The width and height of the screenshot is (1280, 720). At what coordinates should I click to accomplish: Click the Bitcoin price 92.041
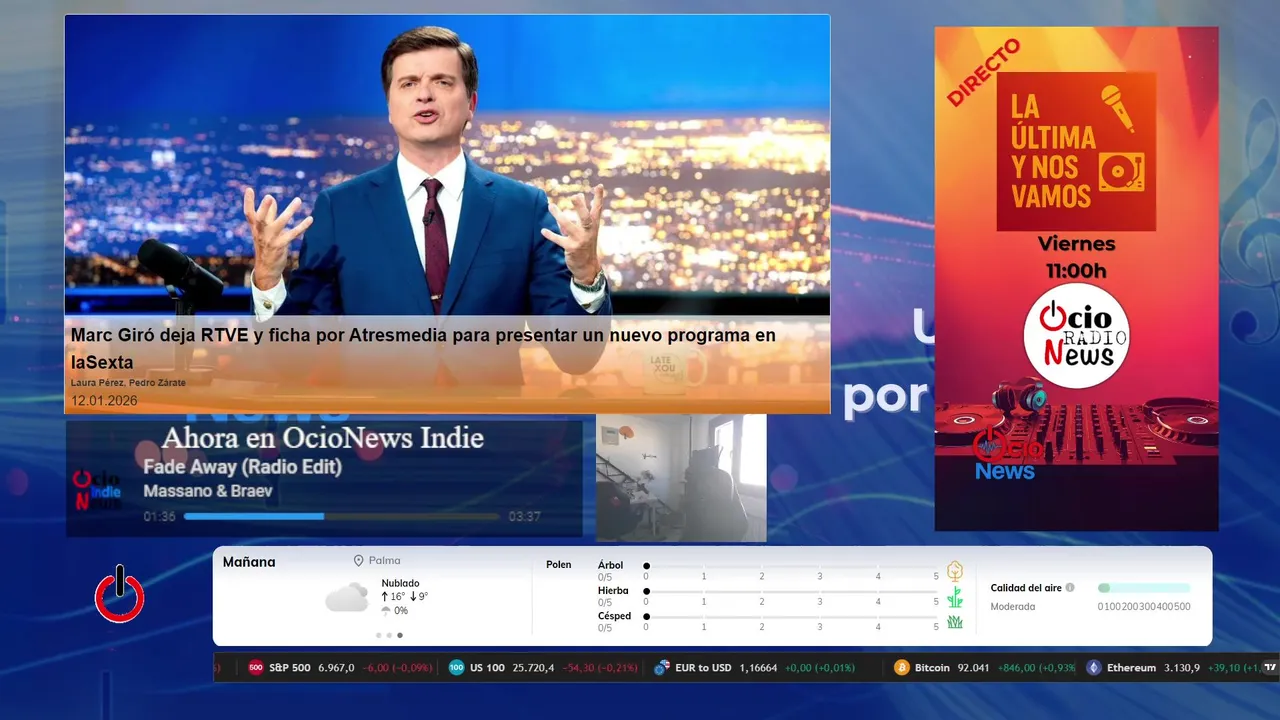pos(973,668)
